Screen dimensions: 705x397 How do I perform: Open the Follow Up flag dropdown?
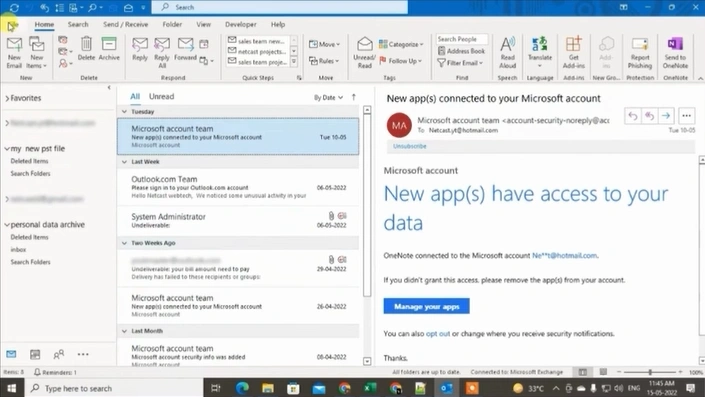click(401, 61)
